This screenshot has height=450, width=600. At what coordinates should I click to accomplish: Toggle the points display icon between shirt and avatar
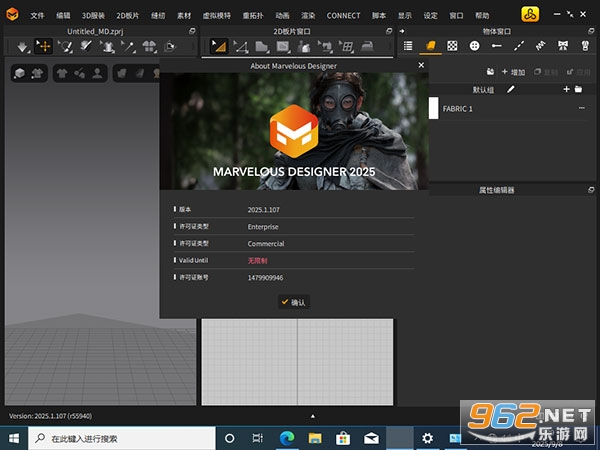coord(80,73)
